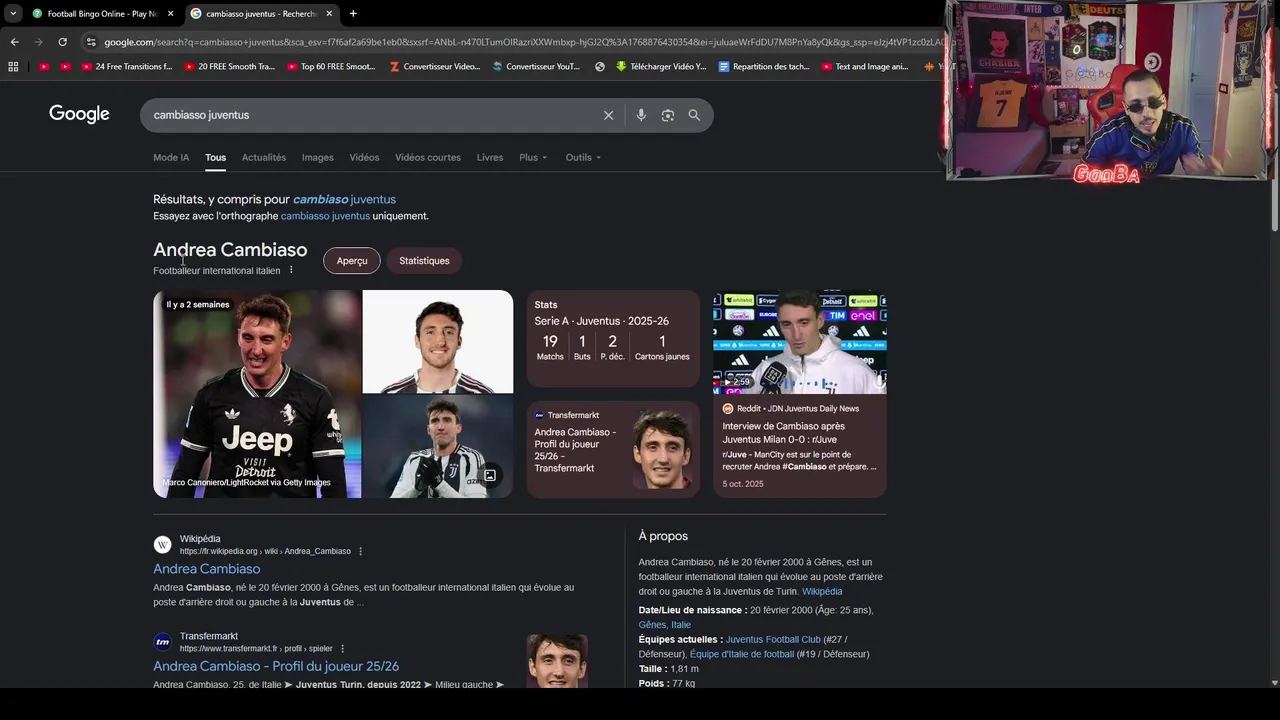Open Cambiaso photo in striped Juventus jersey
This screenshot has height=720, width=1280.
pyautogui.click(x=438, y=446)
